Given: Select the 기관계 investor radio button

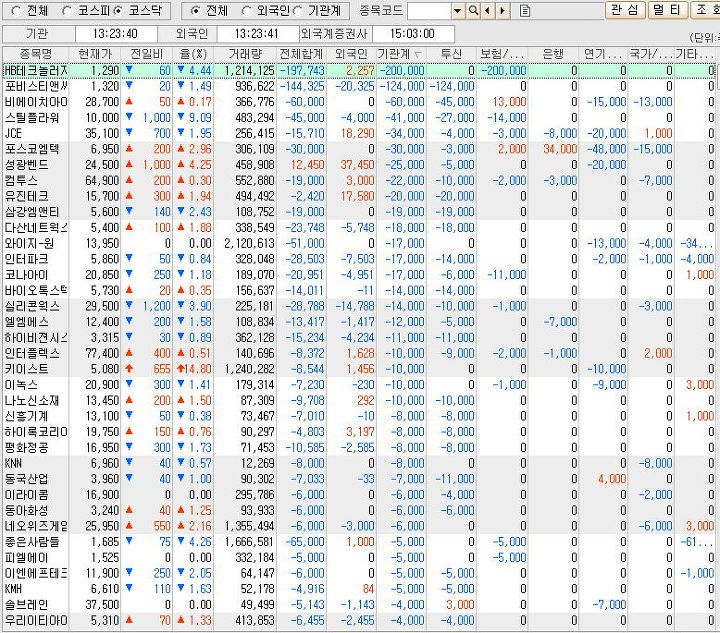Looking at the screenshot, I should coord(297,11).
